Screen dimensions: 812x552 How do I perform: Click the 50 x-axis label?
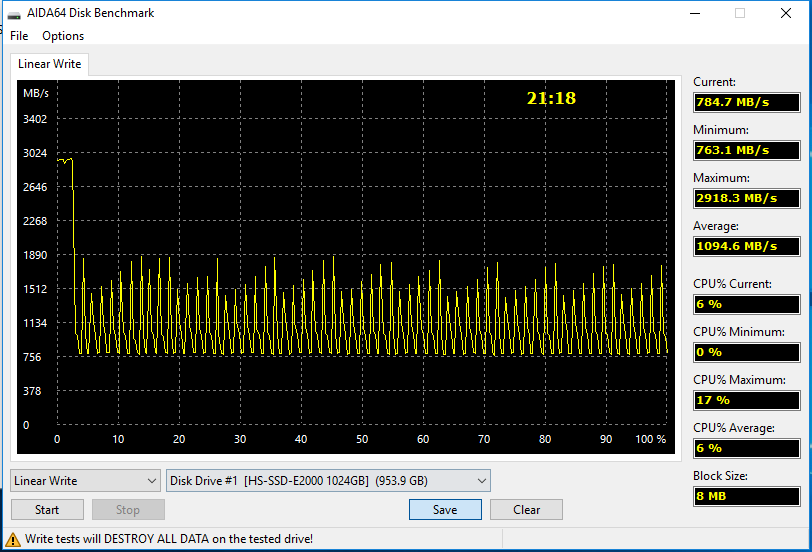click(362, 439)
